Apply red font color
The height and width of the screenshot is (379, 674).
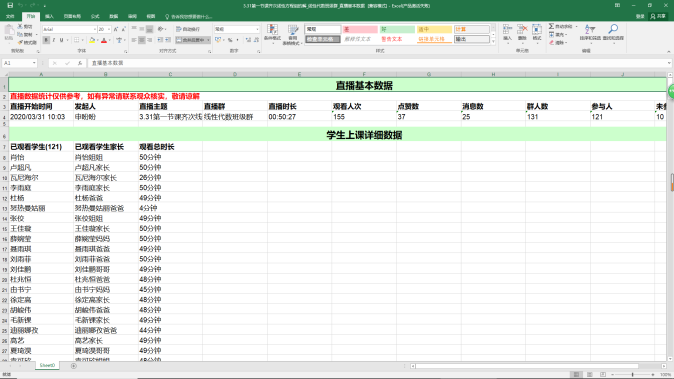104,40
